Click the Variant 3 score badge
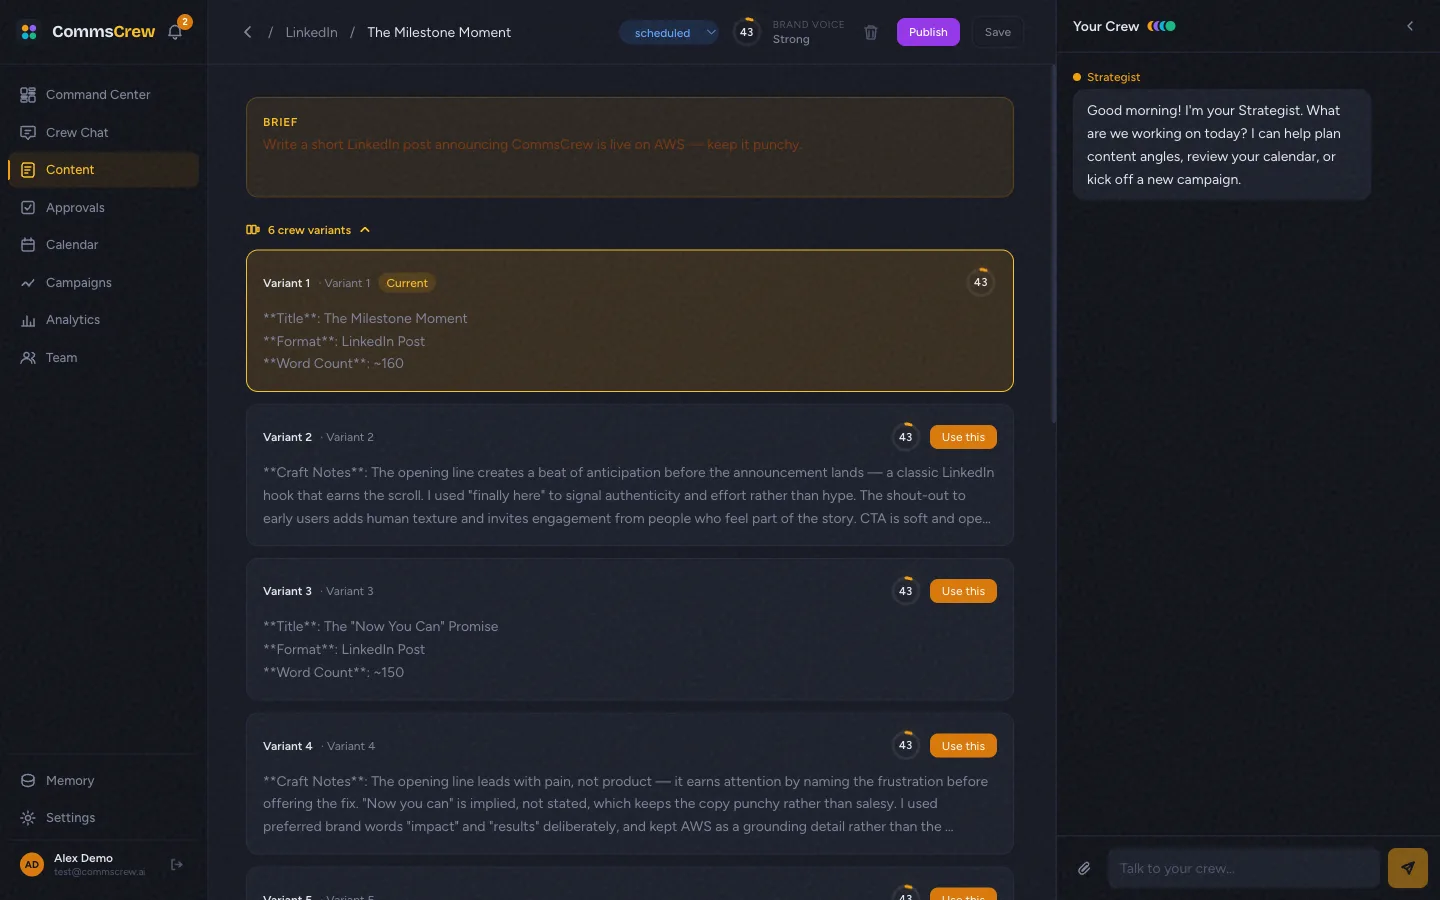Screen dimensions: 1440x900 tap(905, 591)
